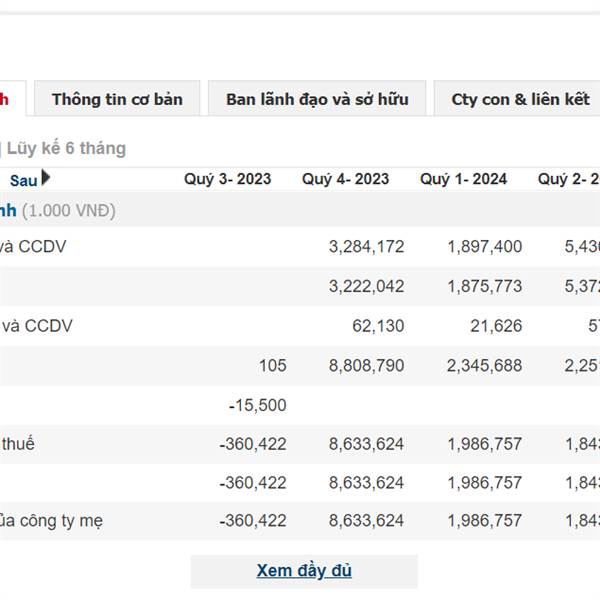Image resolution: width=600 pixels, height=600 pixels.
Task: Select the 1,897,400 cell for Quý 1-2024
Action: (x=484, y=246)
